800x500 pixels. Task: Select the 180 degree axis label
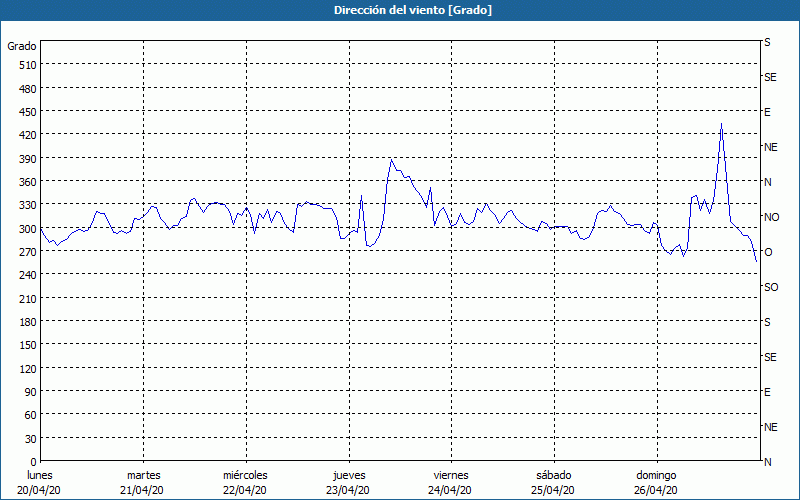(x=28, y=322)
